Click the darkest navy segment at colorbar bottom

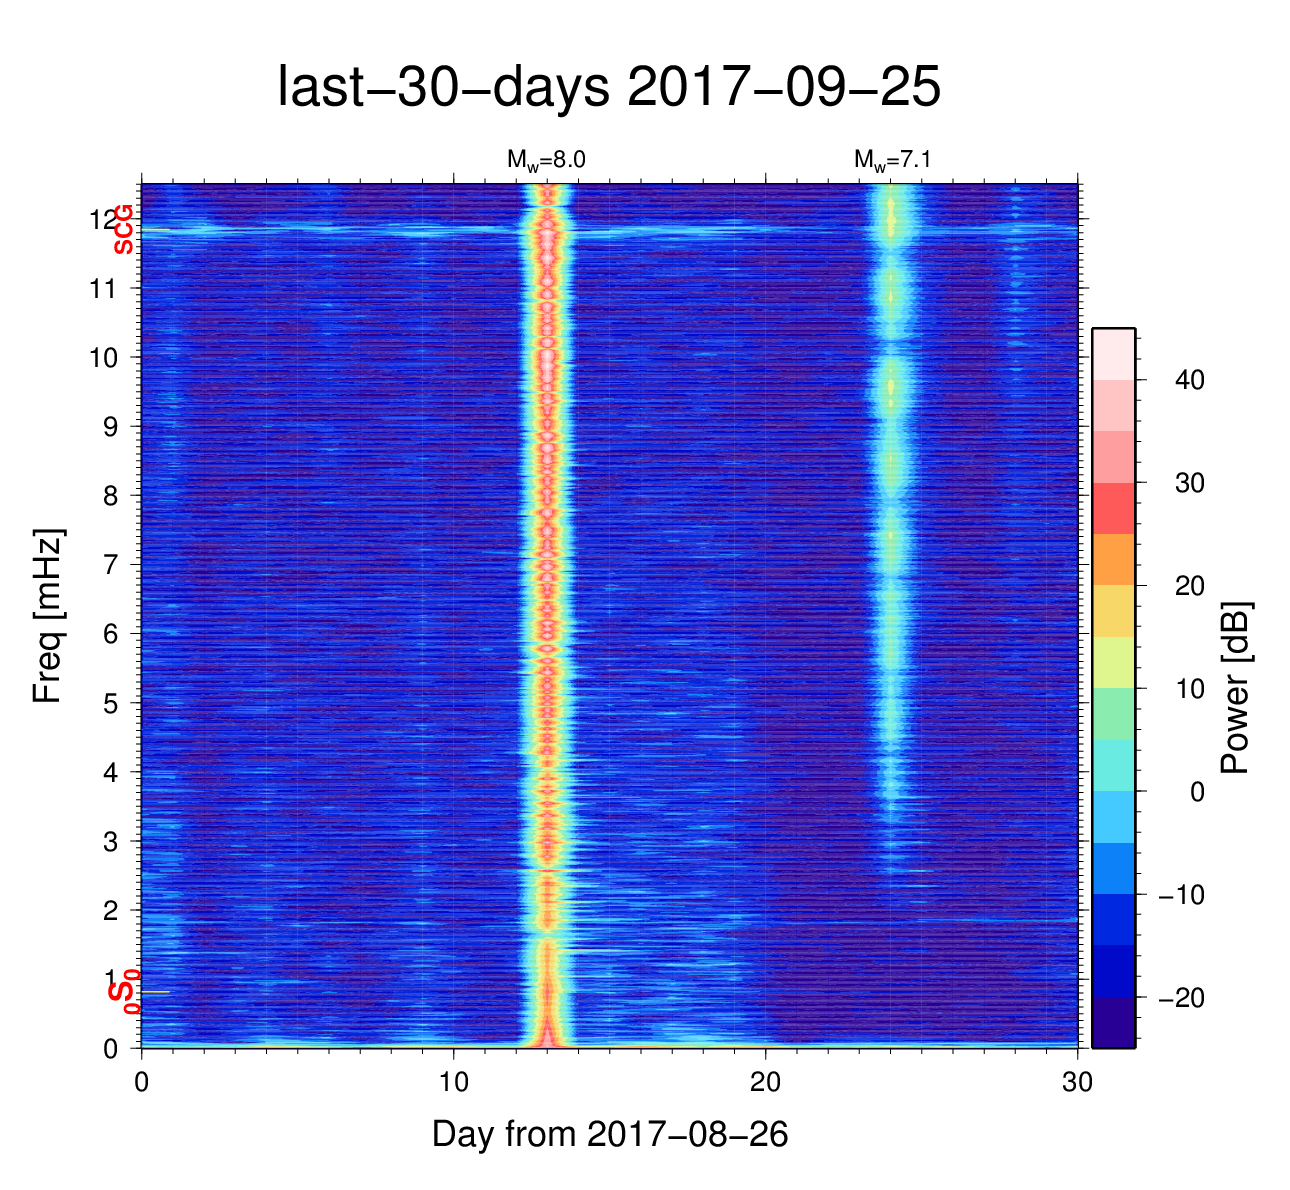[1113, 1022]
